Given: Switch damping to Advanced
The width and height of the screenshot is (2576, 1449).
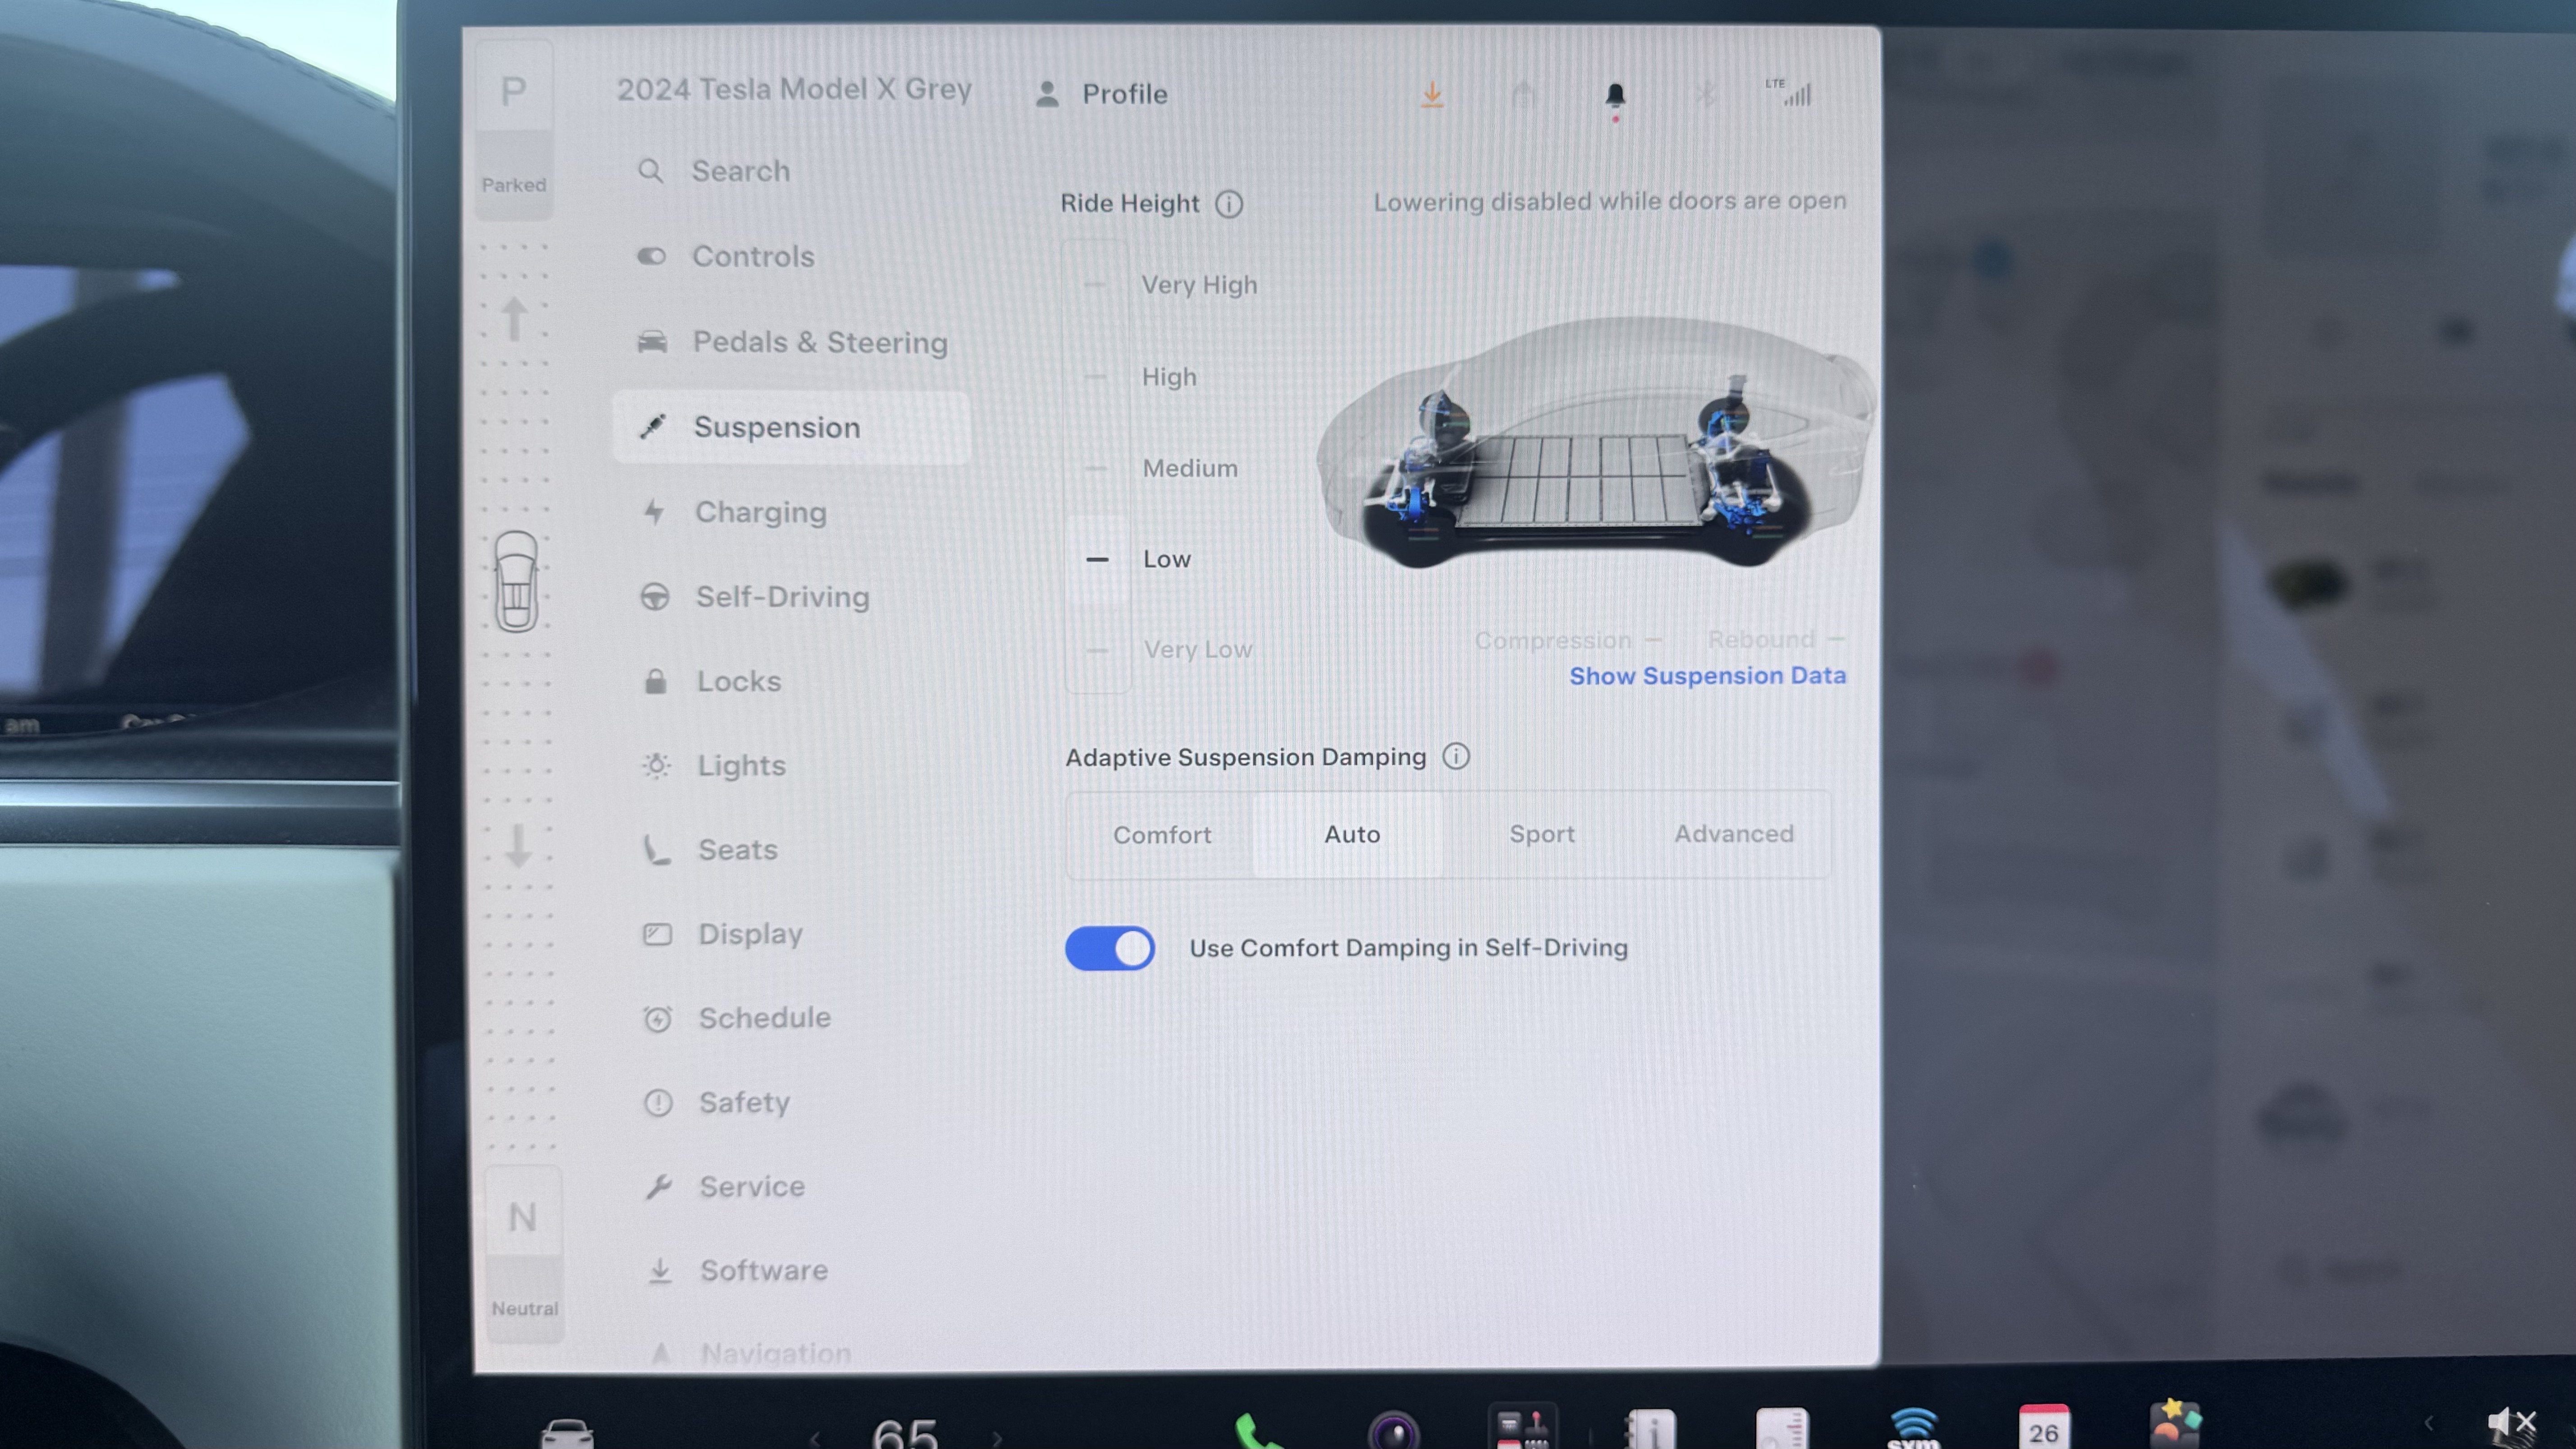Looking at the screenshot, I should 1734,834.
